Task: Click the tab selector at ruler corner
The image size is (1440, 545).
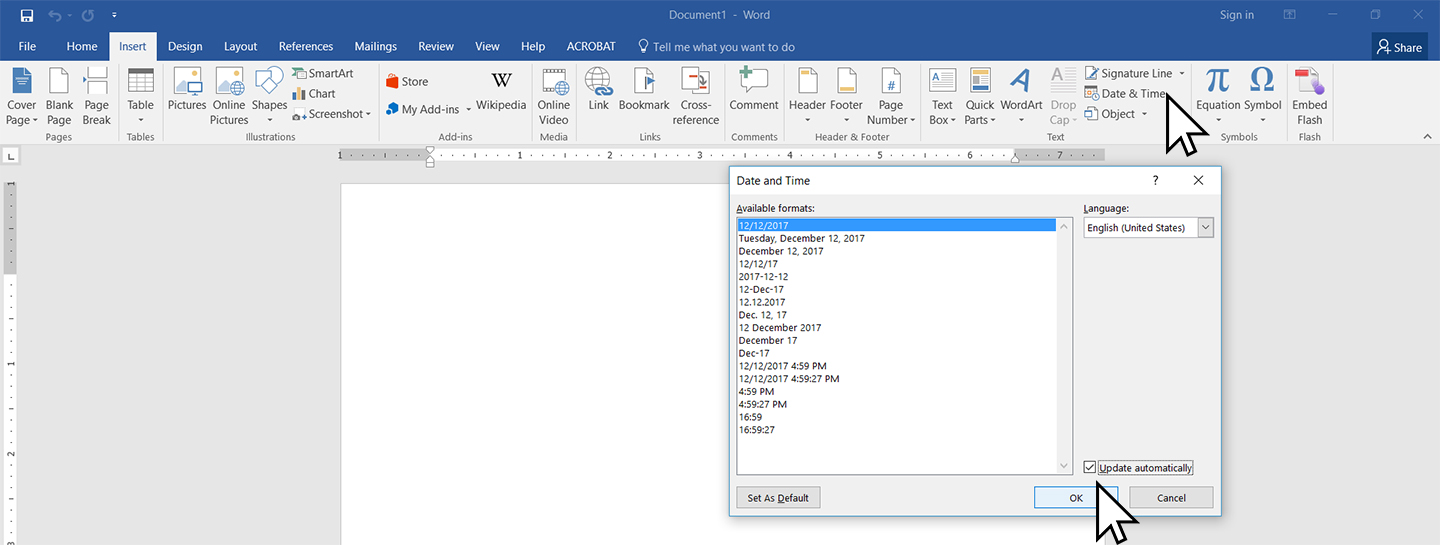Action: coord(11,156)
